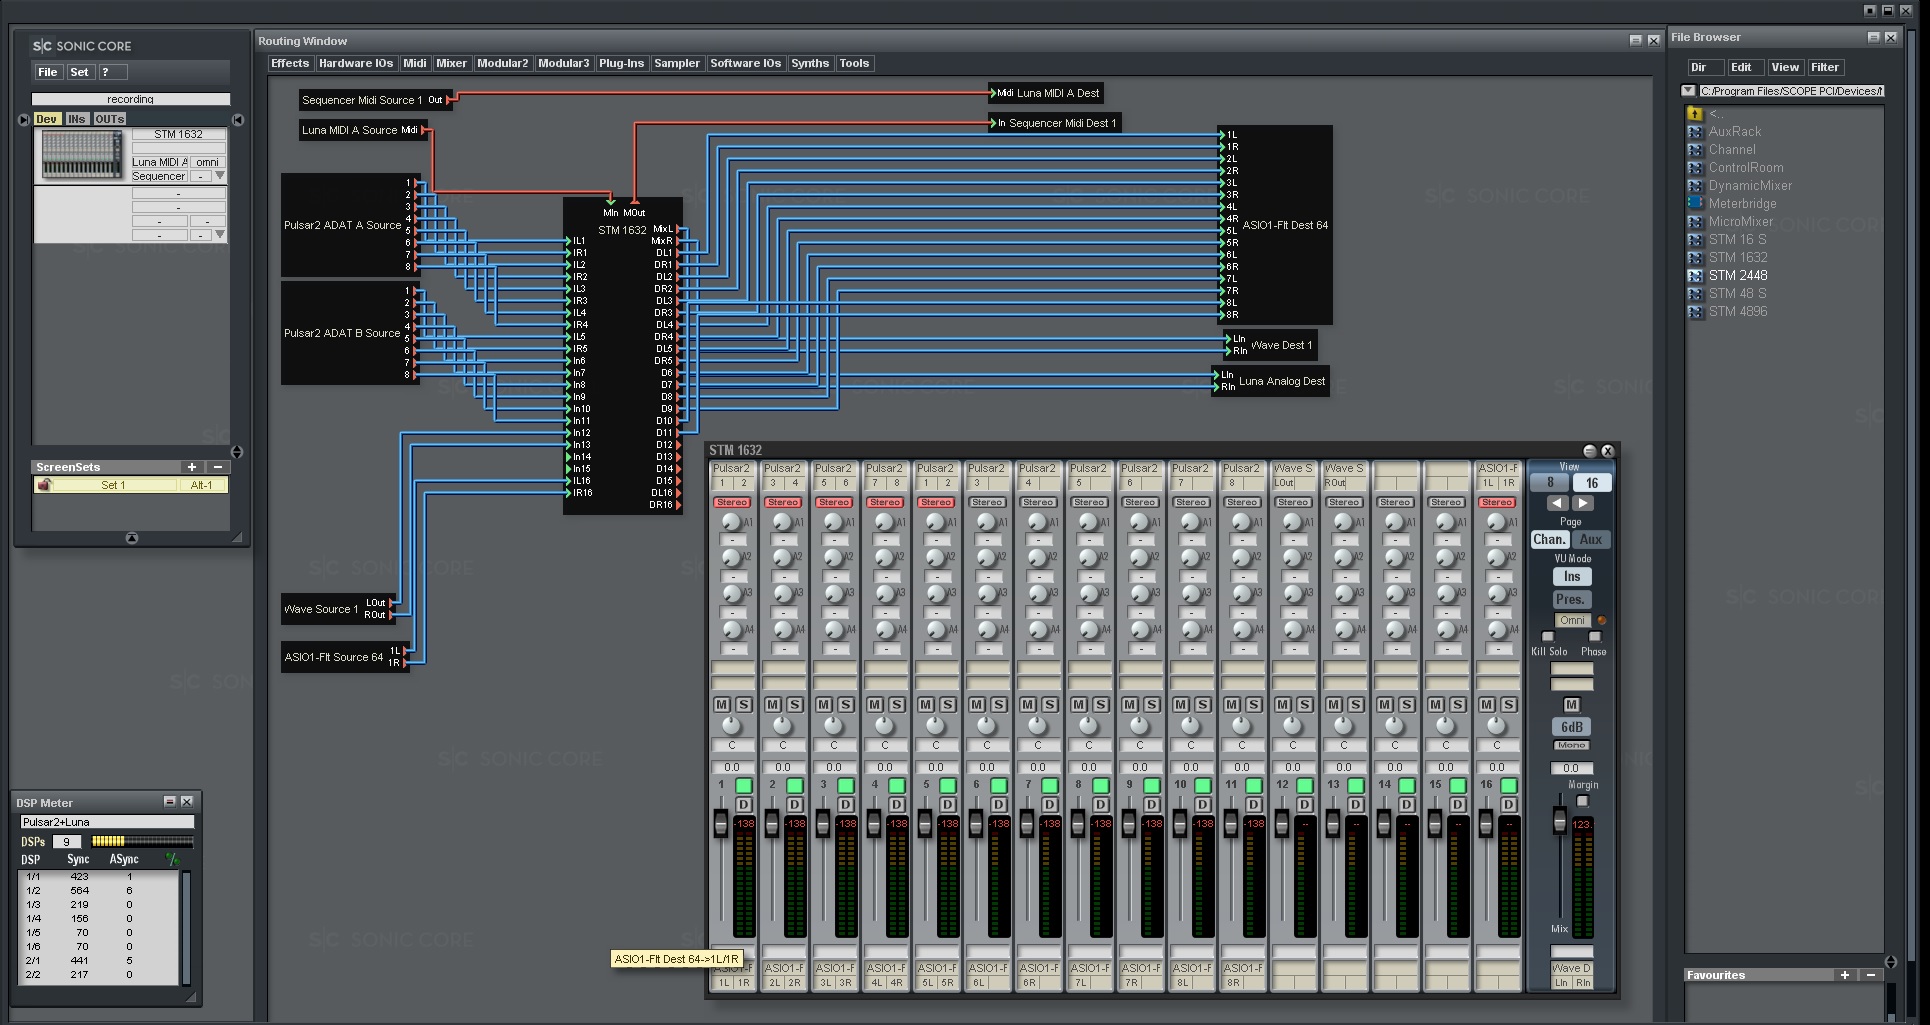Toggle the Kill Solo switch
The image size is (1930, 1025).
(1548, 636)
